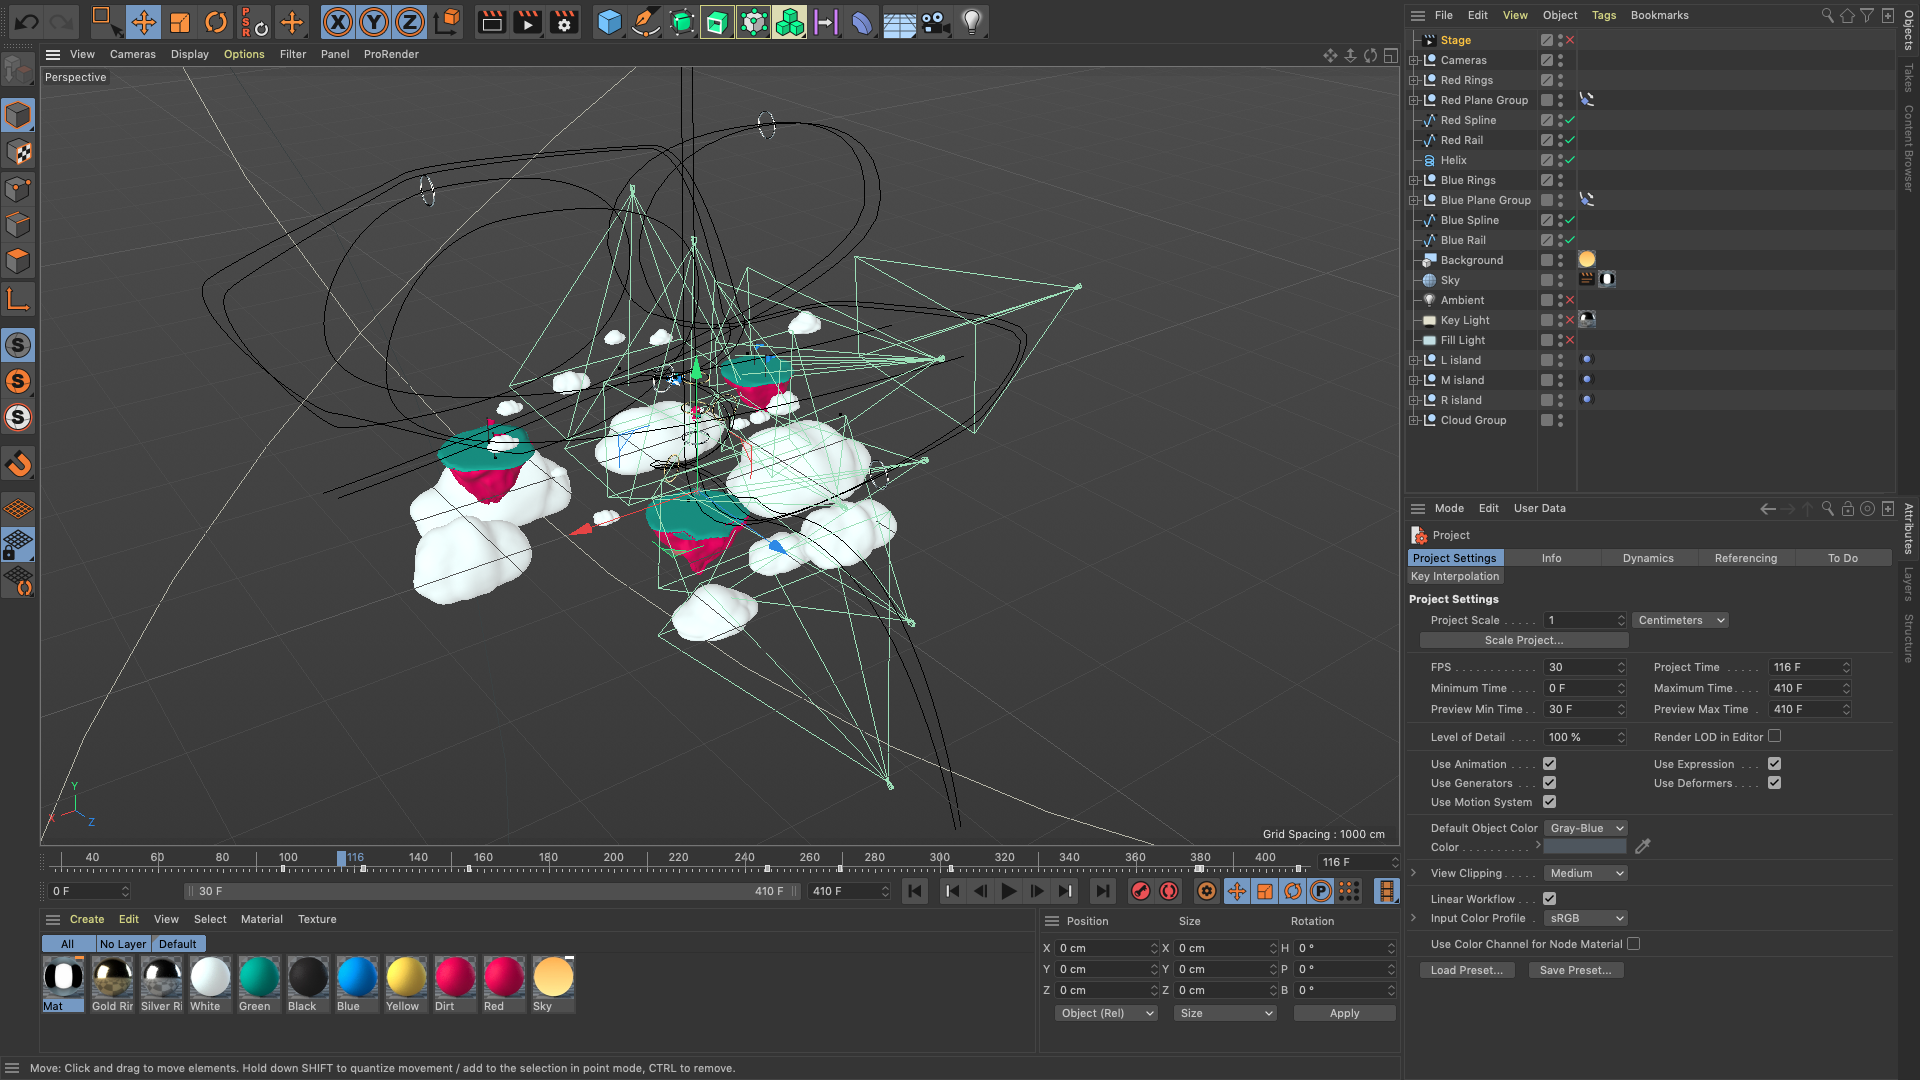Open the Cameras menu in viewport

[132, 54]
